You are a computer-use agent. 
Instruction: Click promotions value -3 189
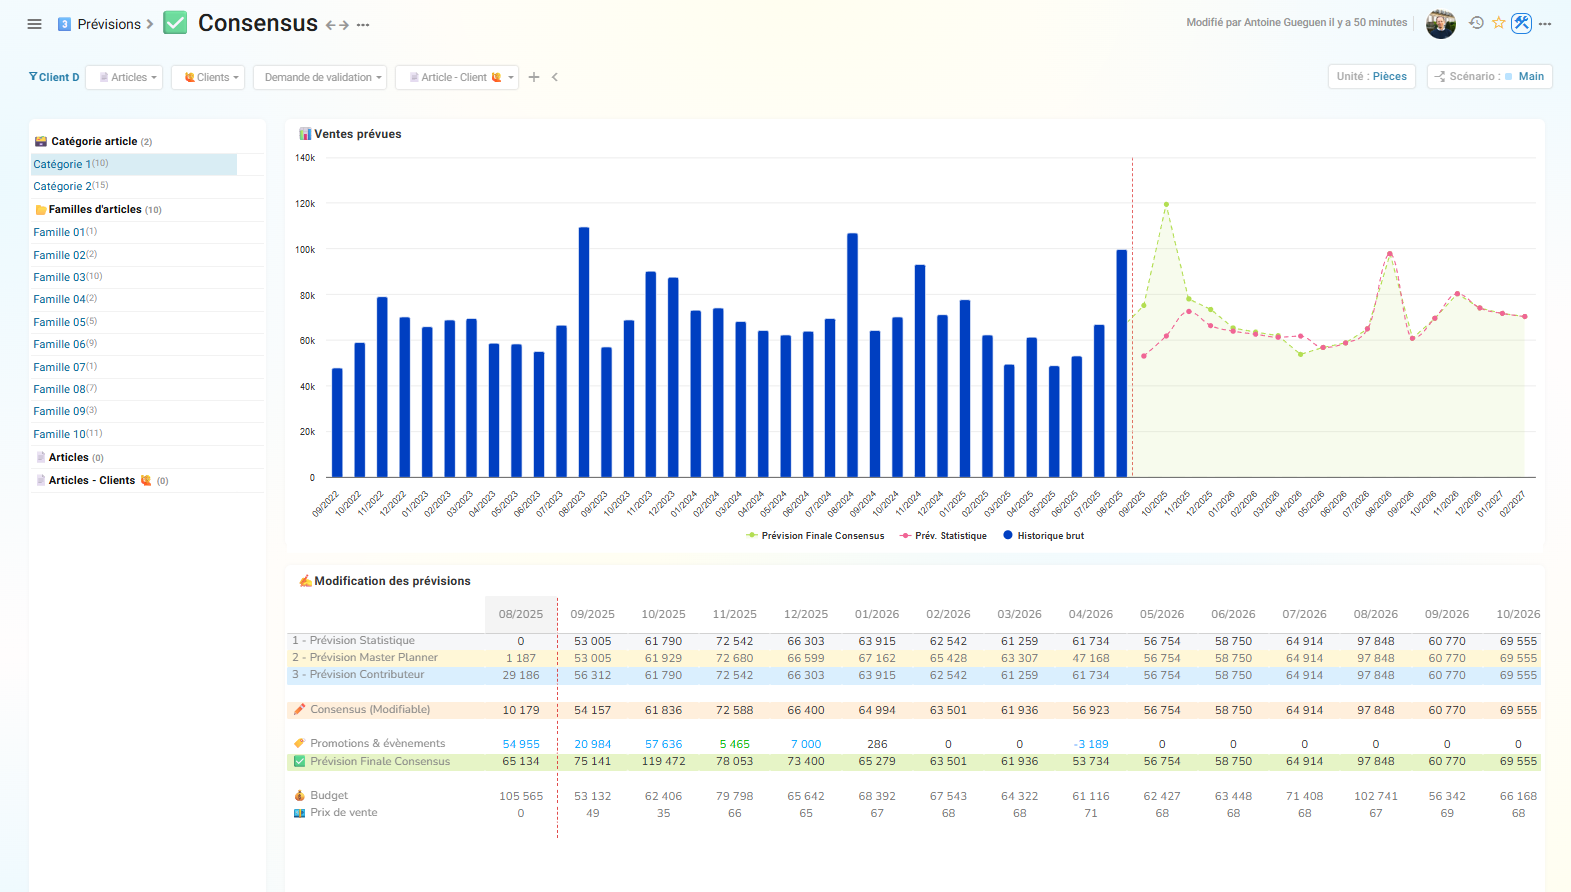[1091, 744]
